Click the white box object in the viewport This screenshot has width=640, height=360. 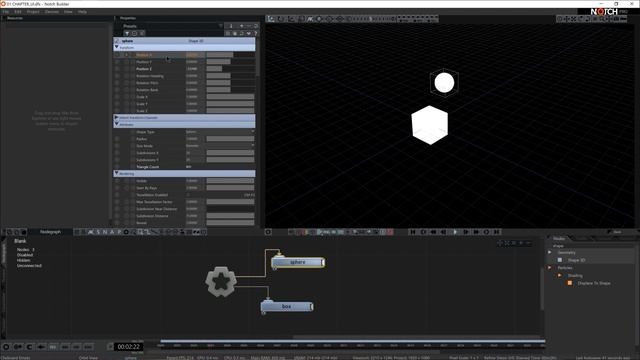(429, 125)
